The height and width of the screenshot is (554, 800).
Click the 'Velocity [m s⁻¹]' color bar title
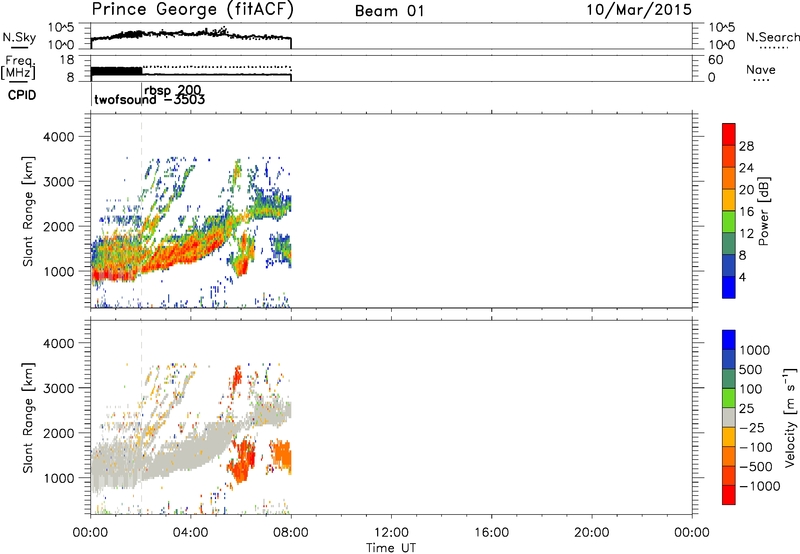[790, 416]
